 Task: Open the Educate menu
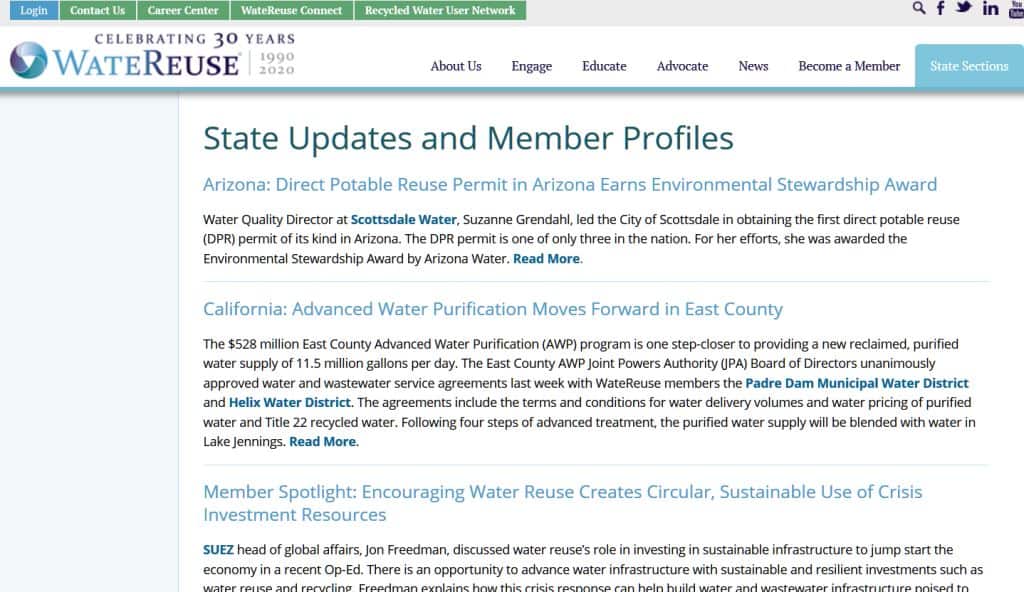click(604, 66)
